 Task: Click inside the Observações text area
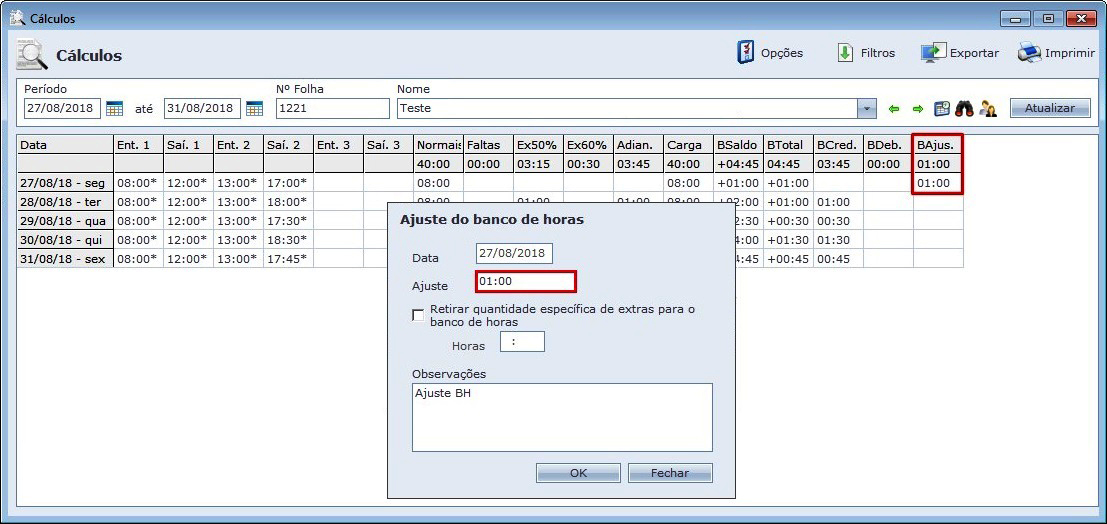(562, 417)
